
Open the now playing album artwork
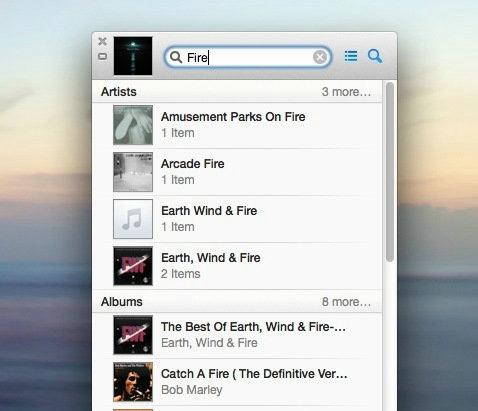tap(133, 56)
